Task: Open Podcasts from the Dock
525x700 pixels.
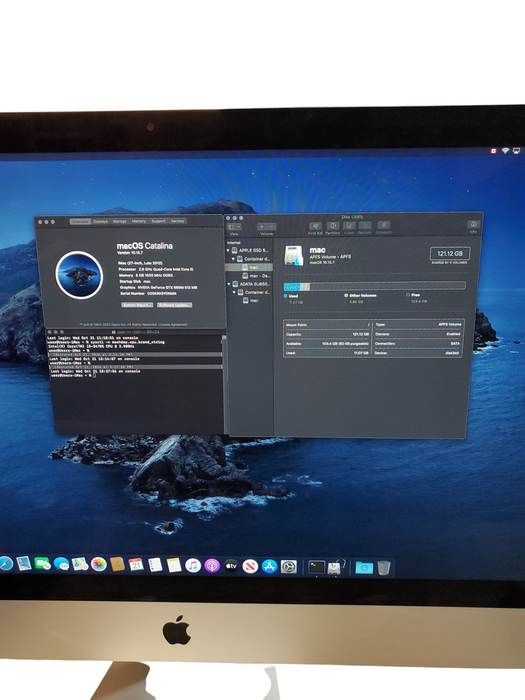Action: (212, 566)
